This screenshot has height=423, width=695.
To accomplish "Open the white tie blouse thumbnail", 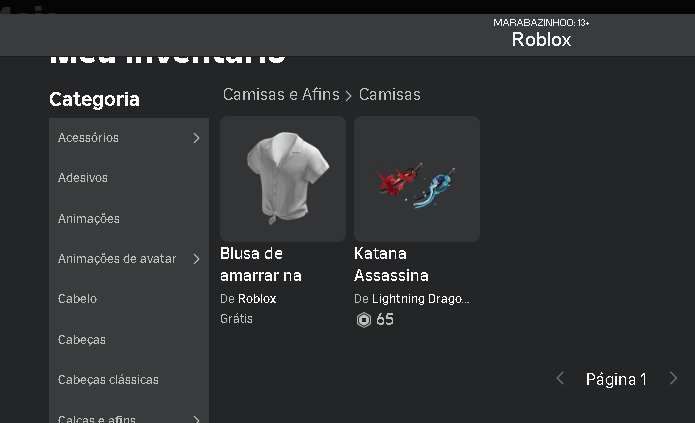I will coord(283,179).
